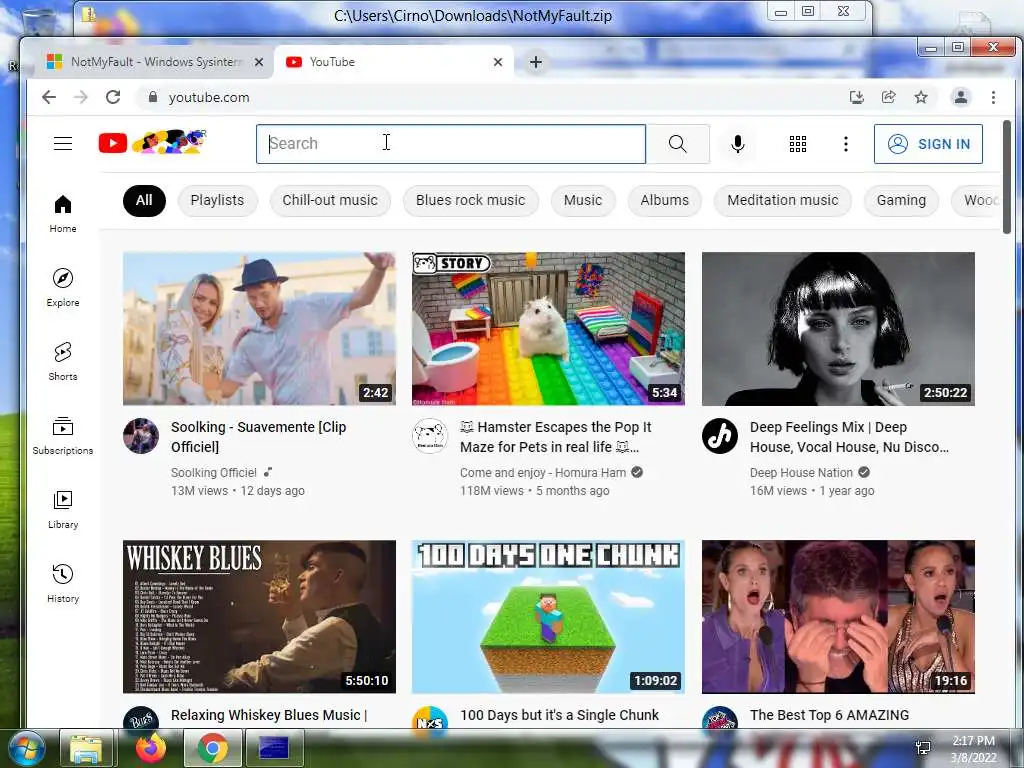Close the YouTube tab
This screenshot has width=1024, height=768.
498,62
